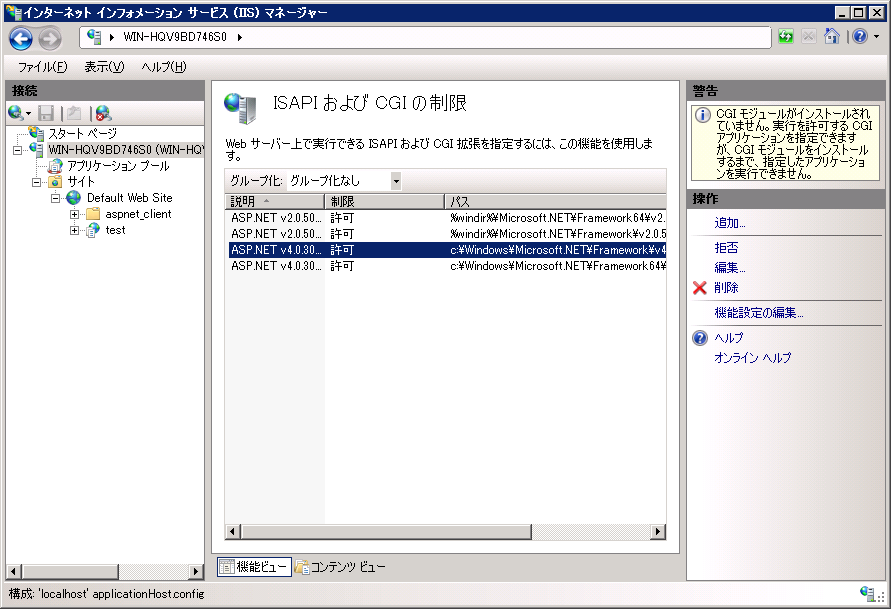Image resolution: width=891 pixels, height=609 pixels.
Task: Sort by the 説明 column header
Action: coord(275,202)
